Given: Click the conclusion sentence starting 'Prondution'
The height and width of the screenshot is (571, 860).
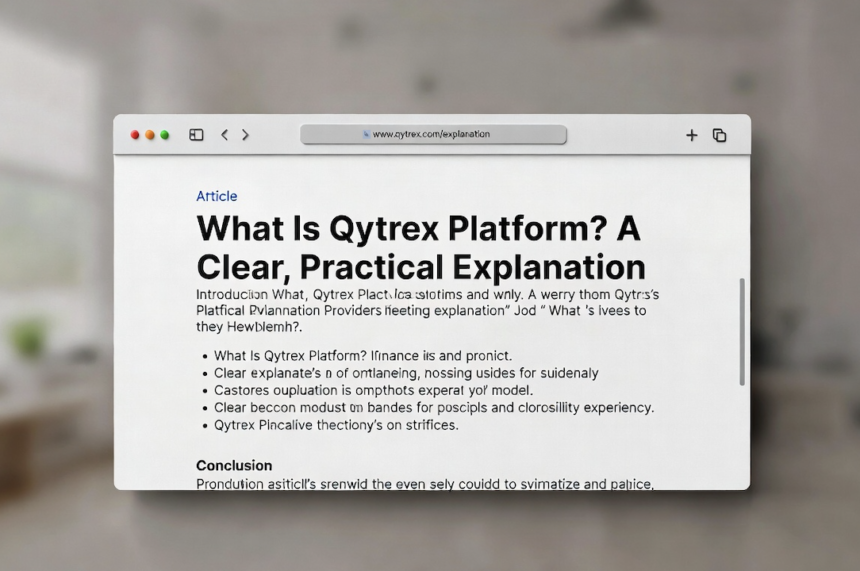Looking at the screenshot, I should [425, 484].
